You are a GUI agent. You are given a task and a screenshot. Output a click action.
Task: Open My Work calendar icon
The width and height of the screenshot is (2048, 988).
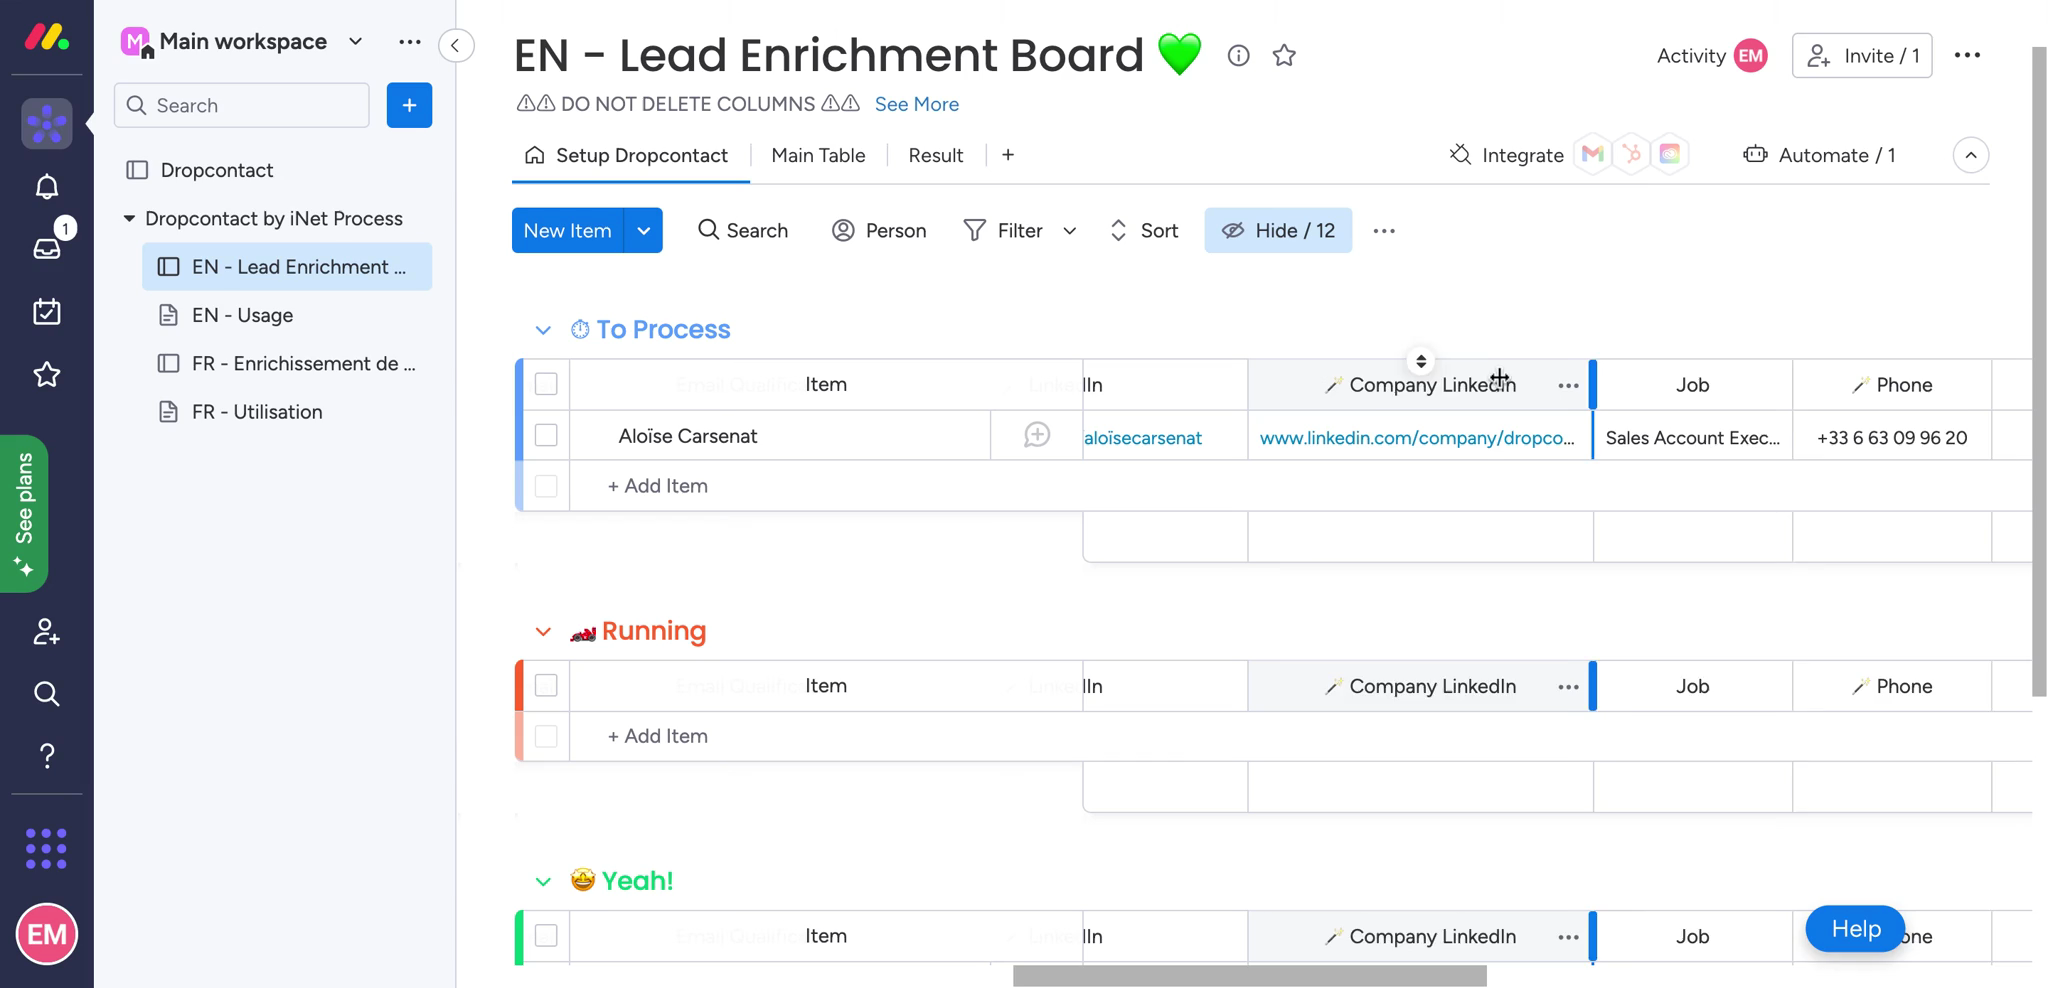[47, 312]
